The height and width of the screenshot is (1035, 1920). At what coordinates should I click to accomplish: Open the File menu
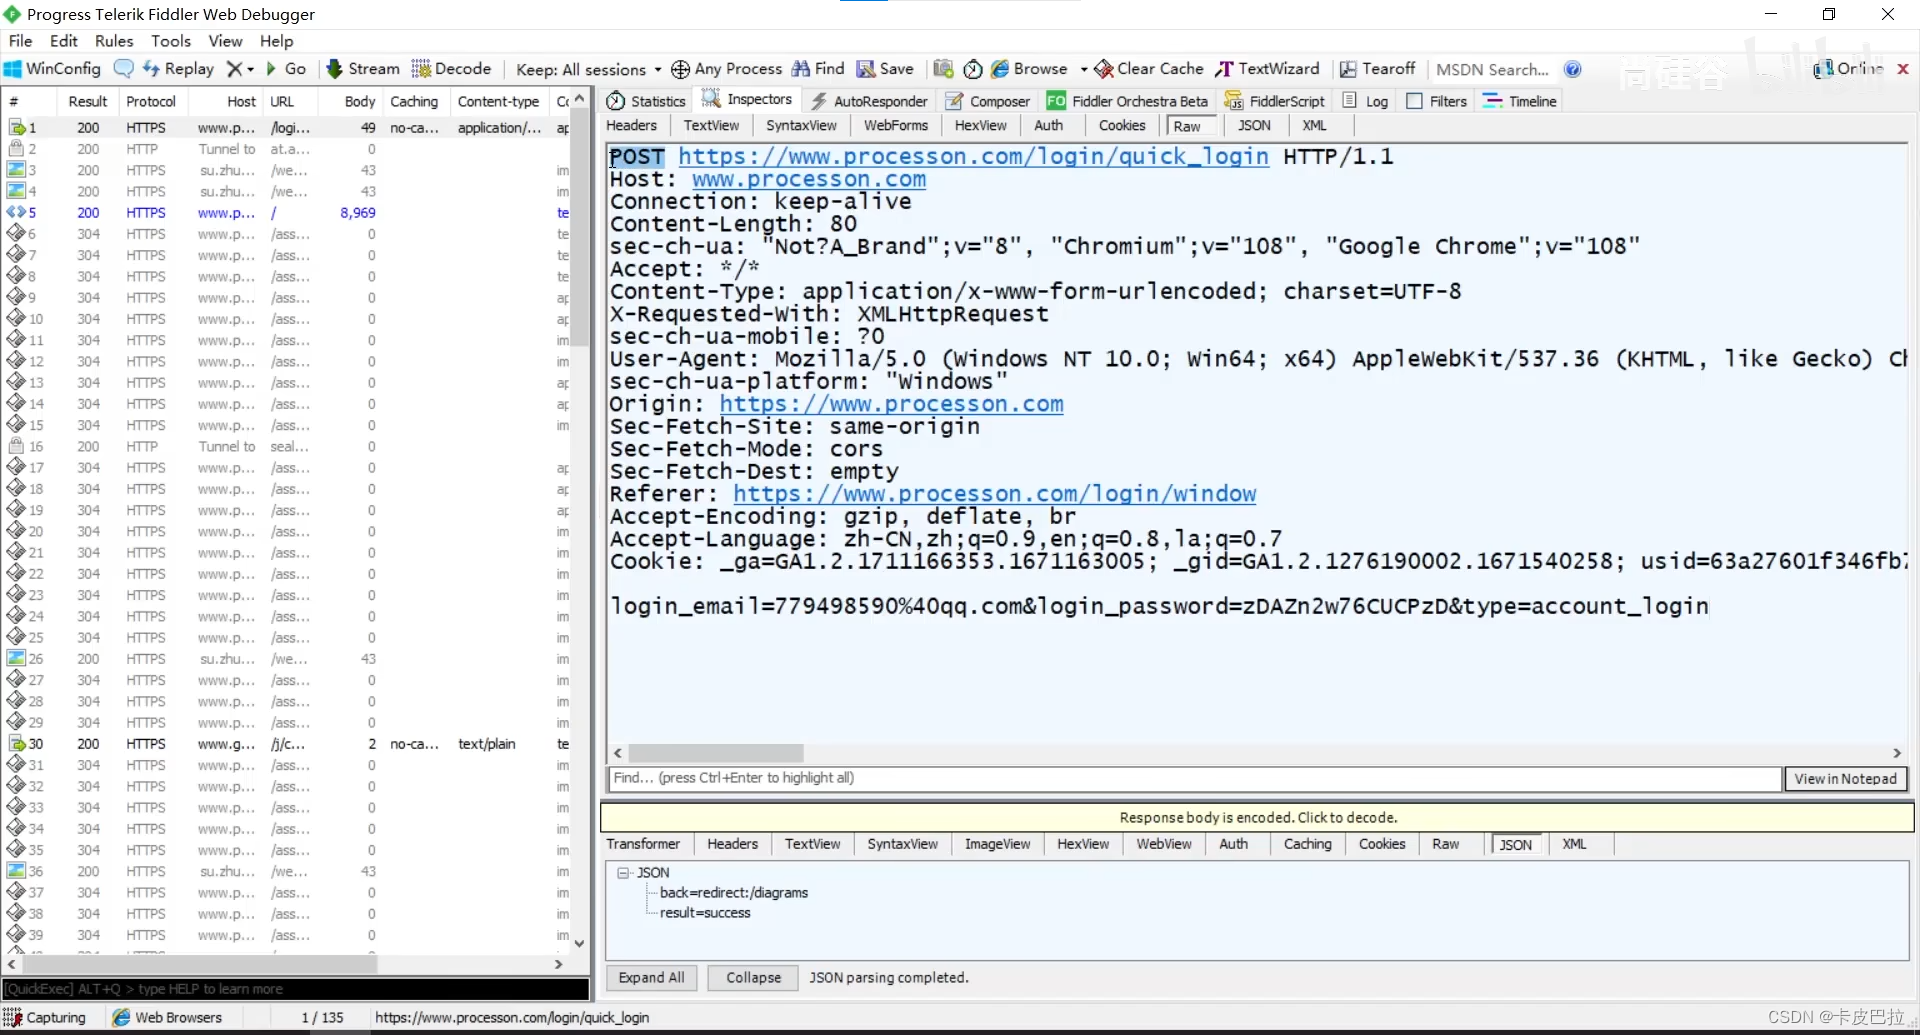[x=20, y=41]
